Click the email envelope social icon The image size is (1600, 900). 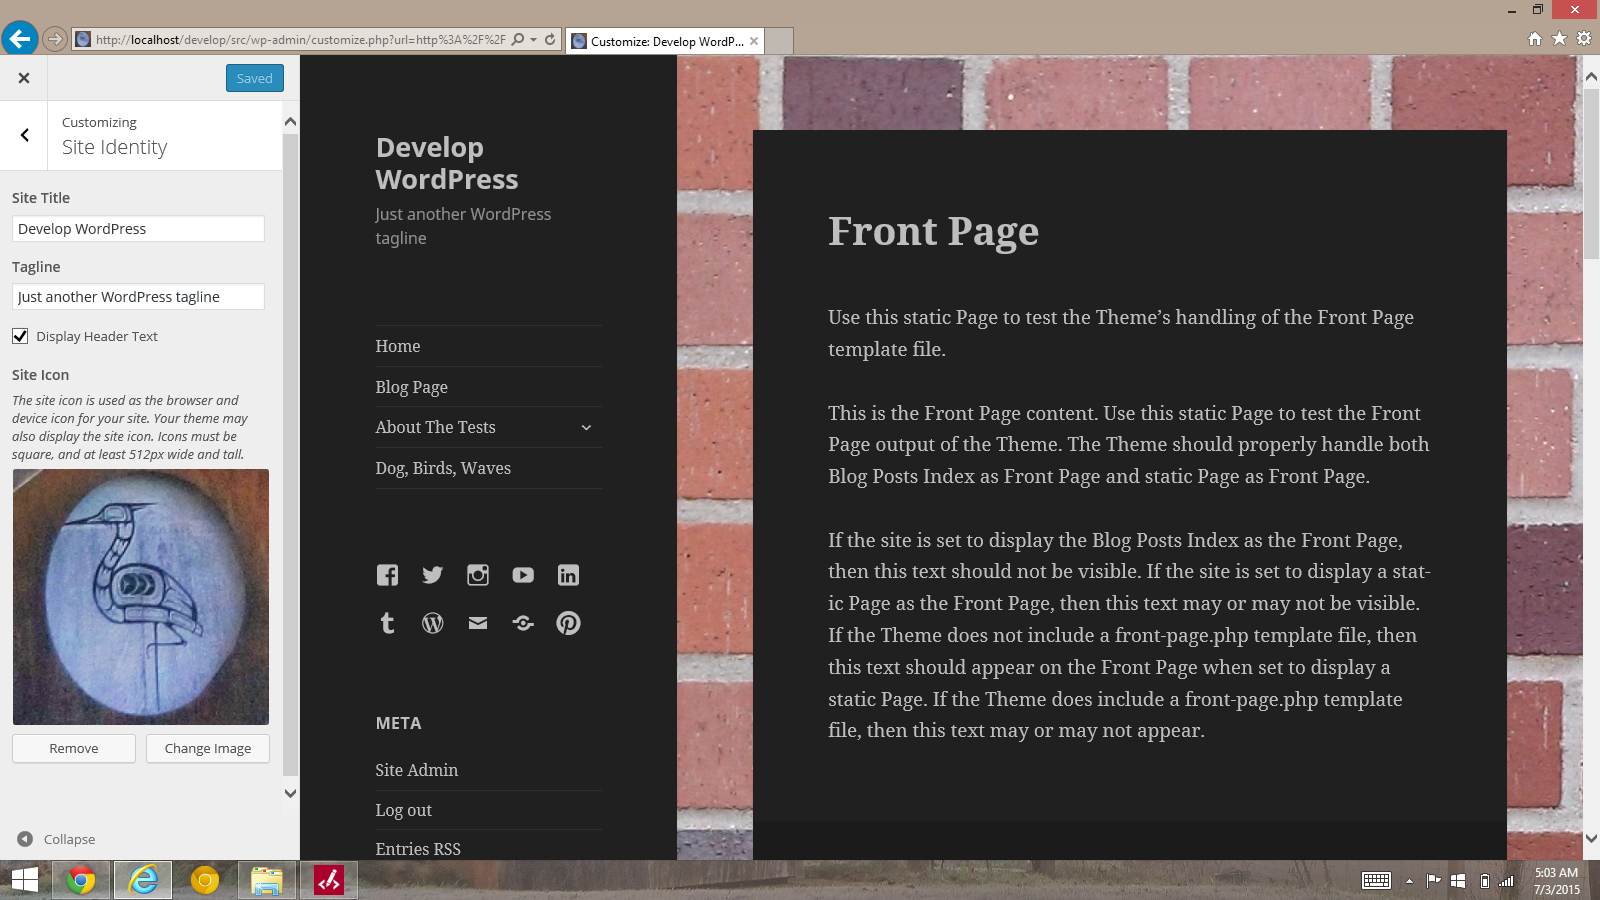(478, 623)
